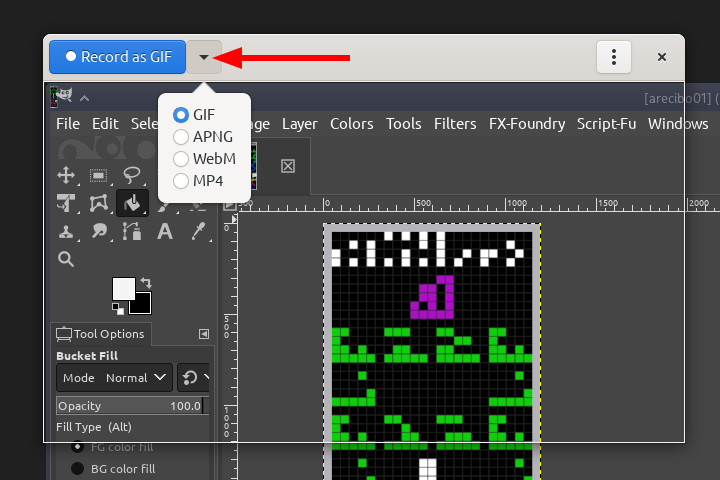Collapse the GIMP title bar chevron
The height and width of the screenshot is (480, 720).
click(84, 98)
